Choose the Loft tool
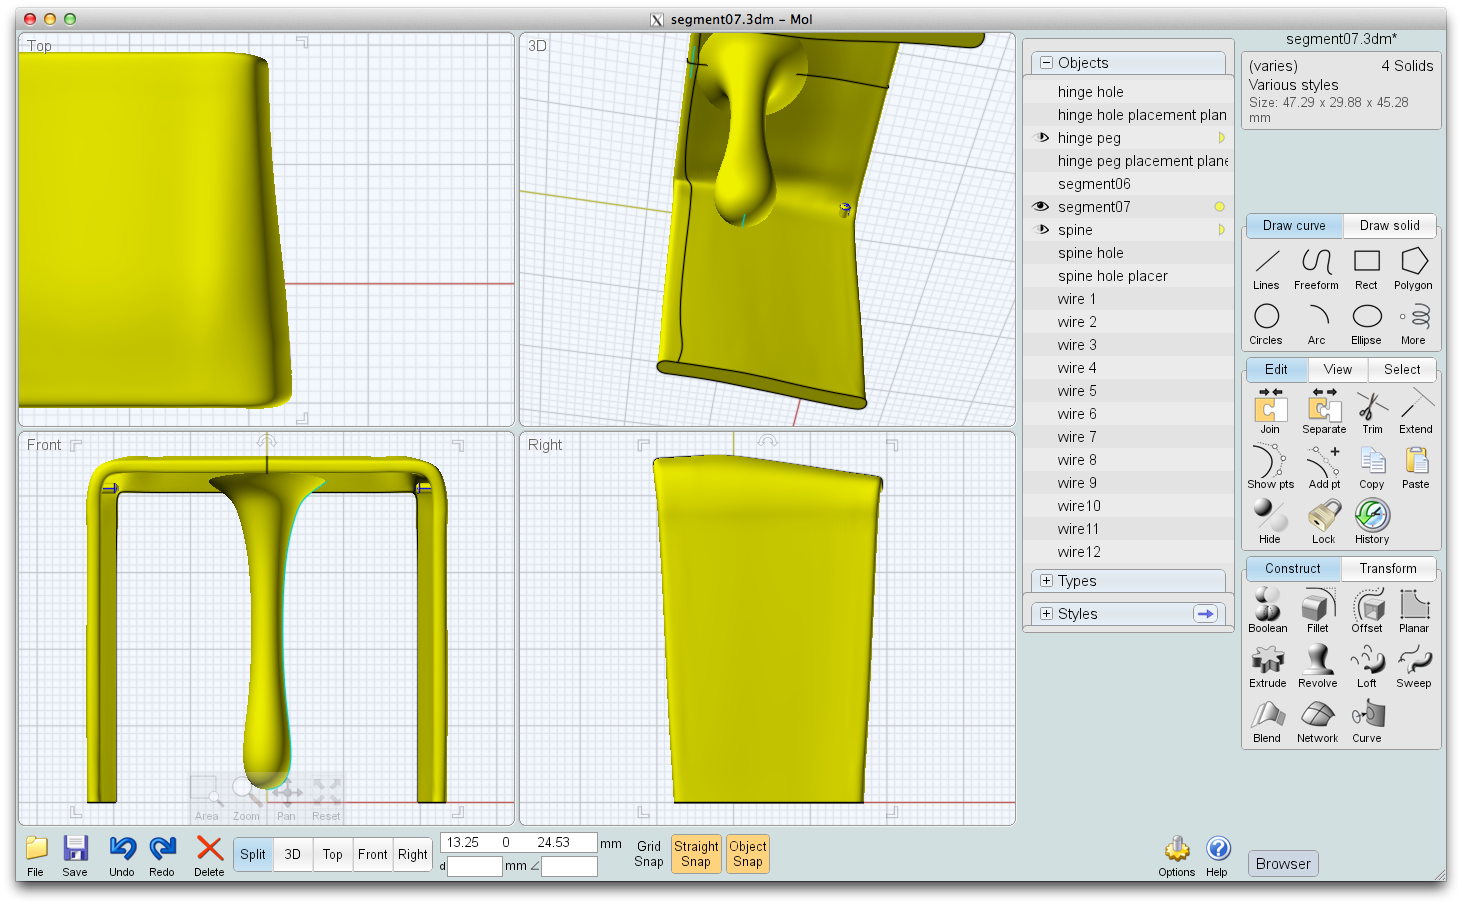This screenshot has width=1462, height=905. [1367, 665]
